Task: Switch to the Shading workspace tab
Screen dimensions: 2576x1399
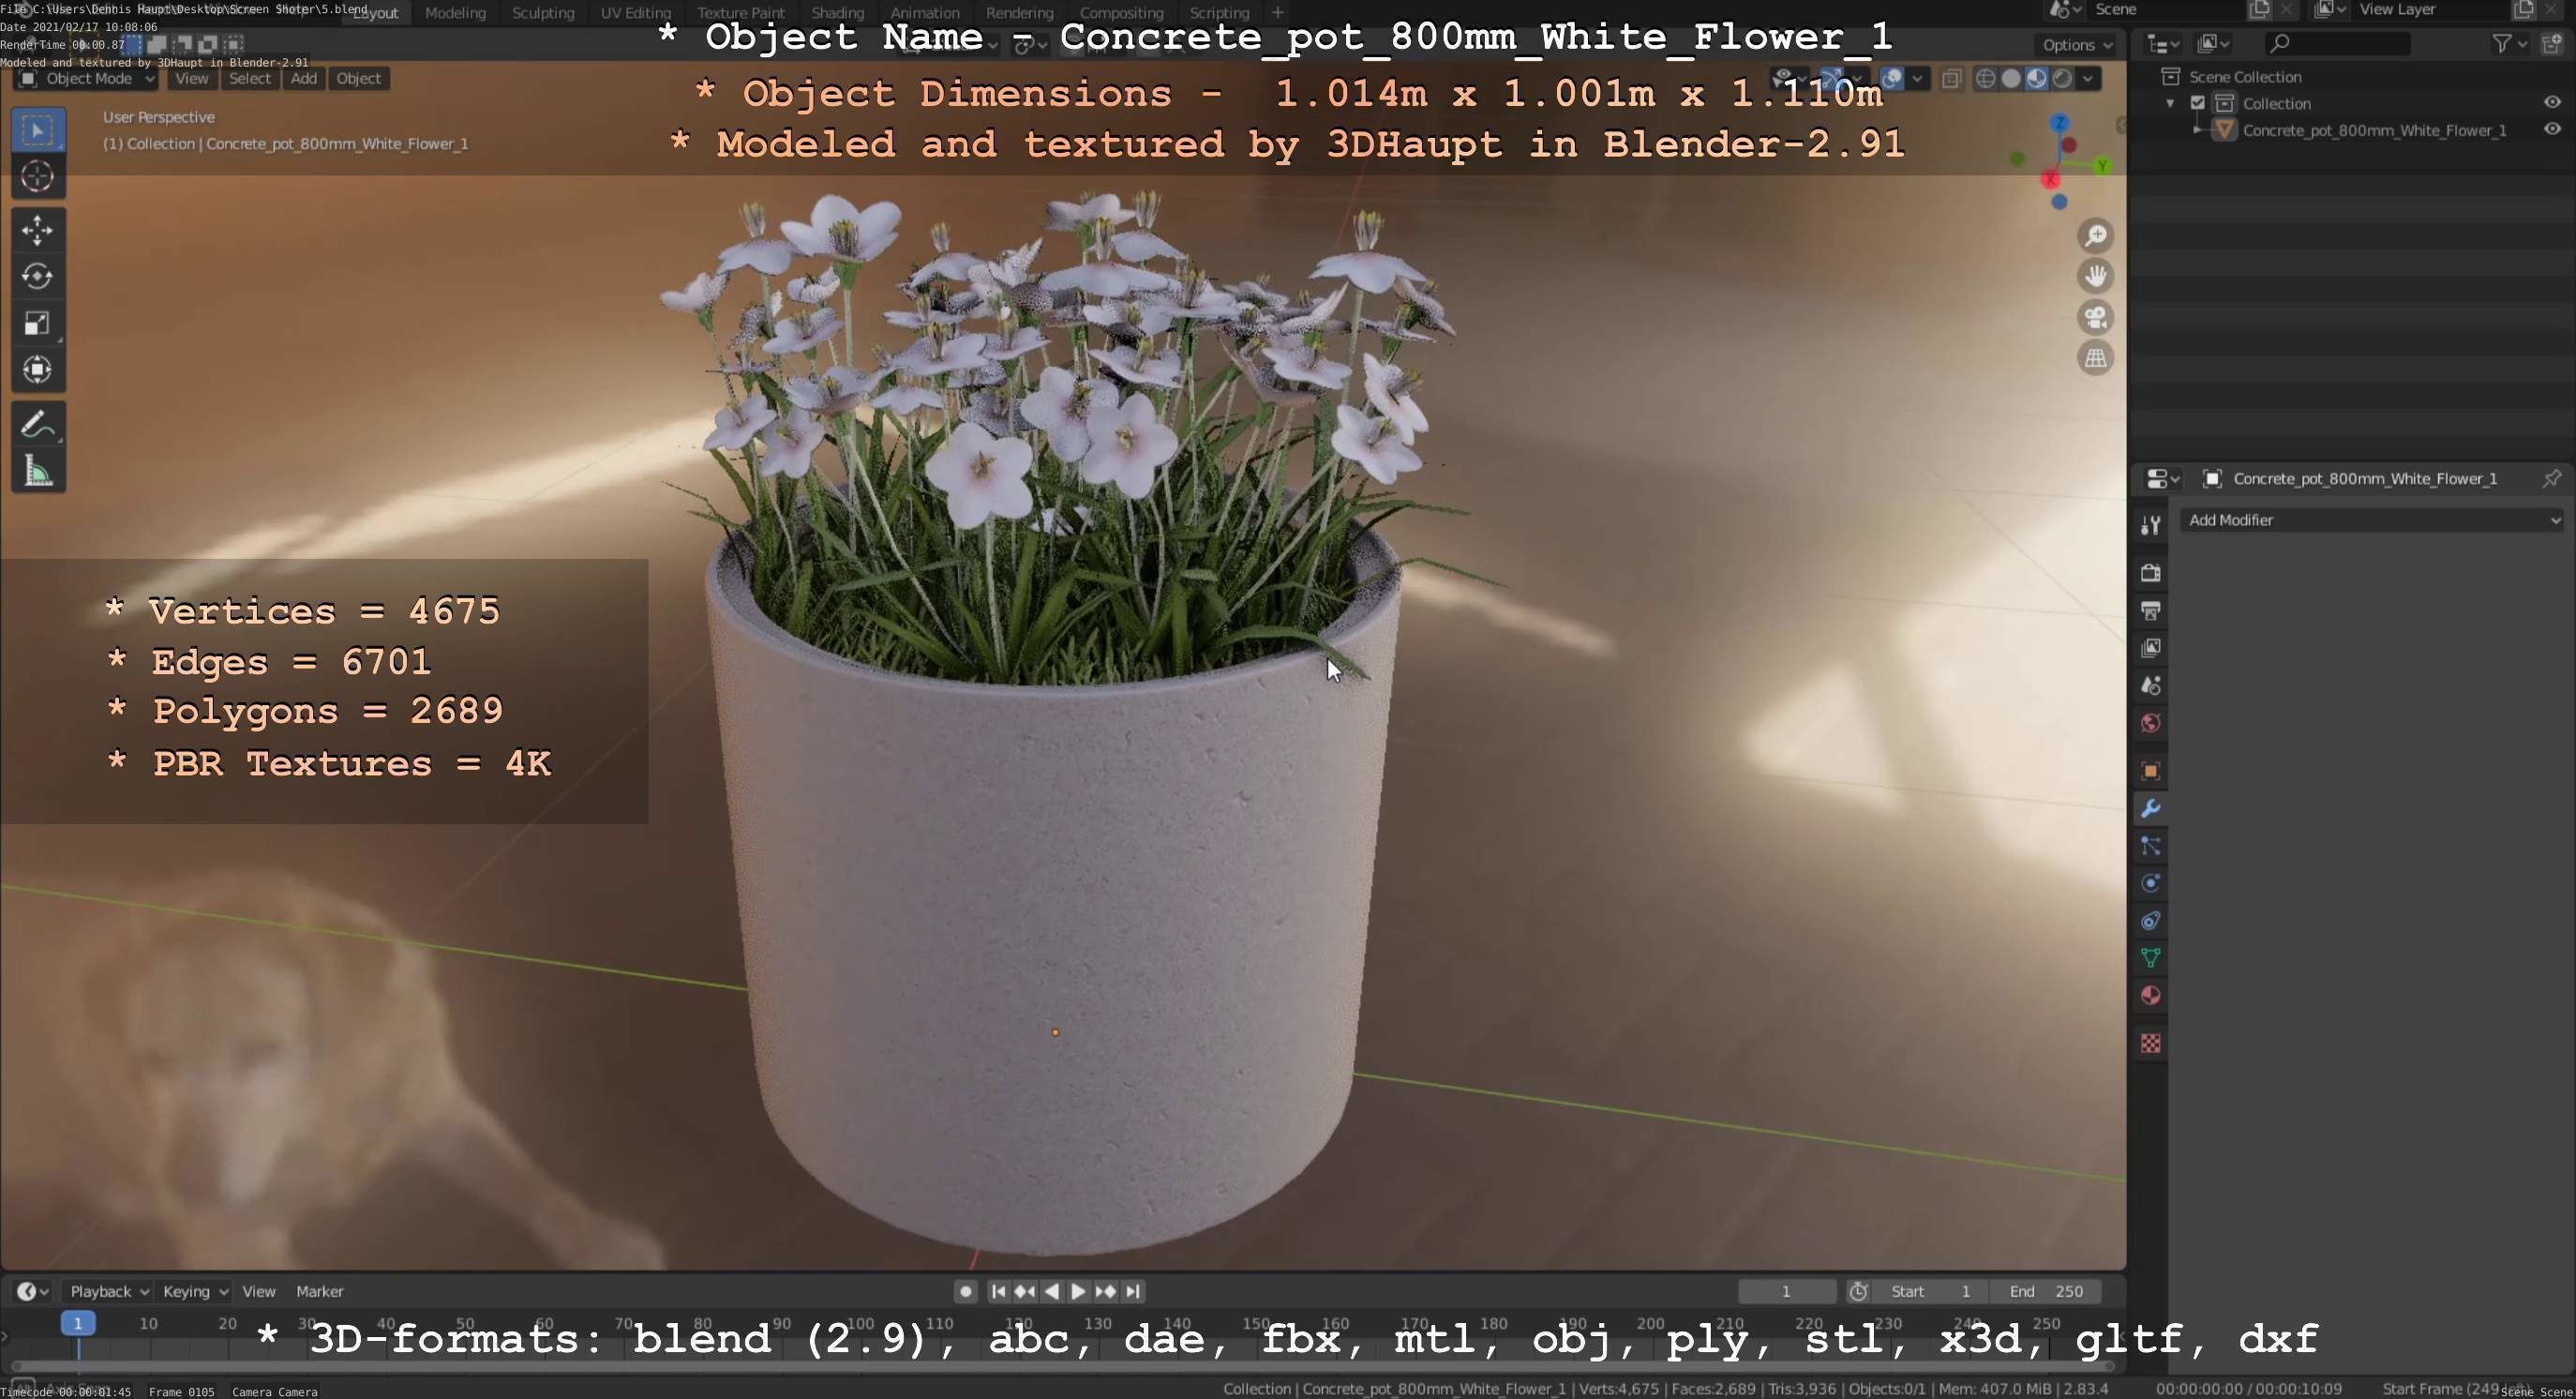Action: (837, 13)
